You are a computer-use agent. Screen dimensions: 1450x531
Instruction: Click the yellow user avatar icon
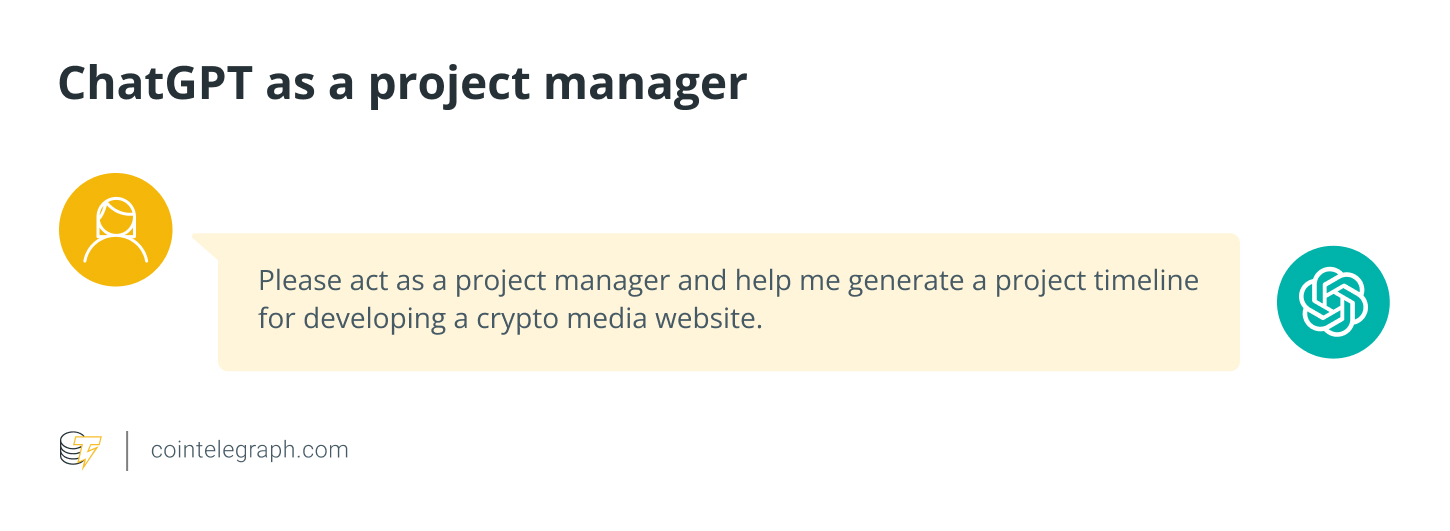tap(116, 230)
